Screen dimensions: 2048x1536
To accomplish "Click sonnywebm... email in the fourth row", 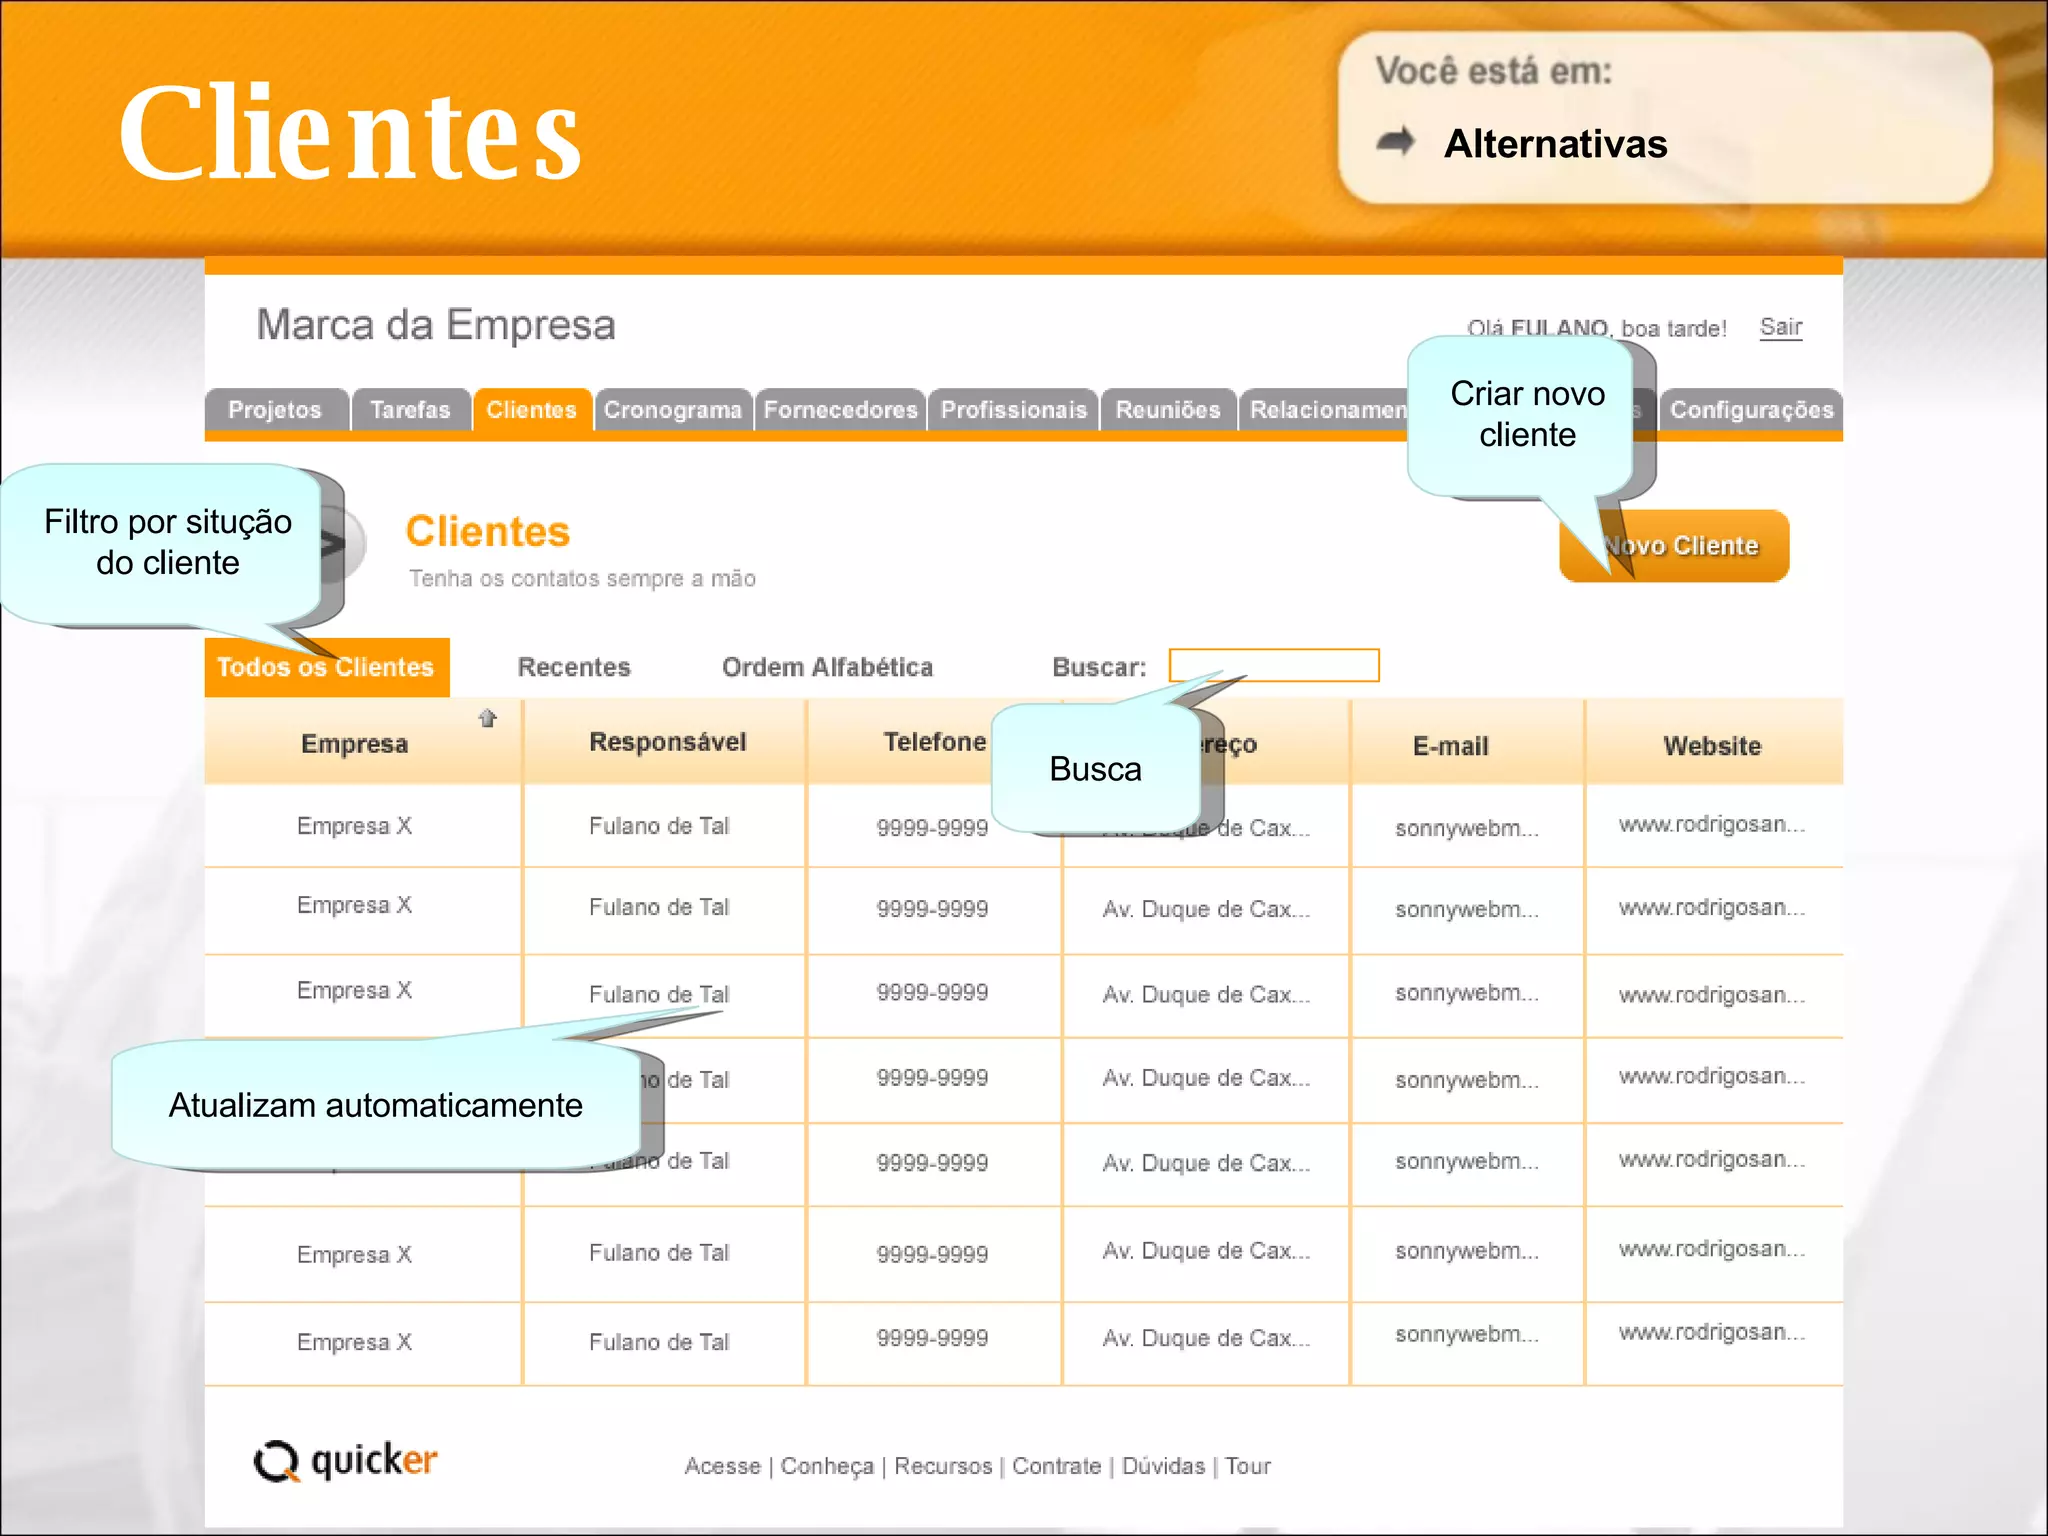I will (1467, 1080).
